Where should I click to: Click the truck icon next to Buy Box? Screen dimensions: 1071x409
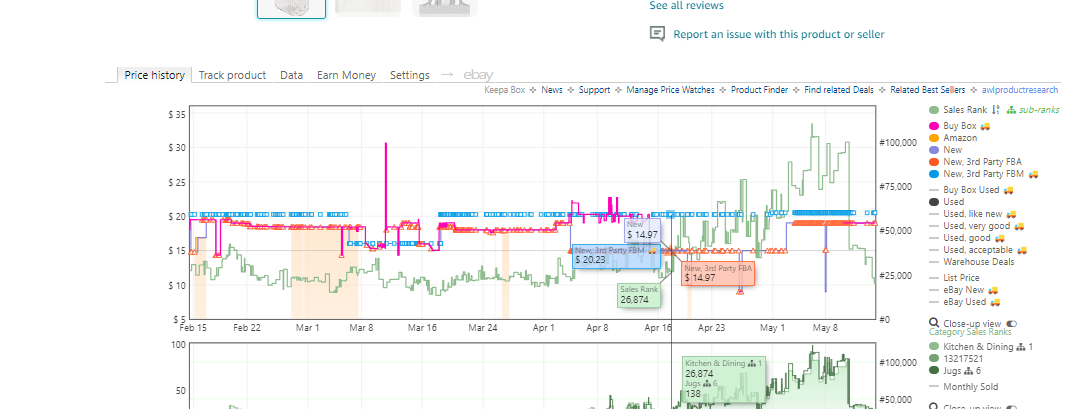click(985, 126)
